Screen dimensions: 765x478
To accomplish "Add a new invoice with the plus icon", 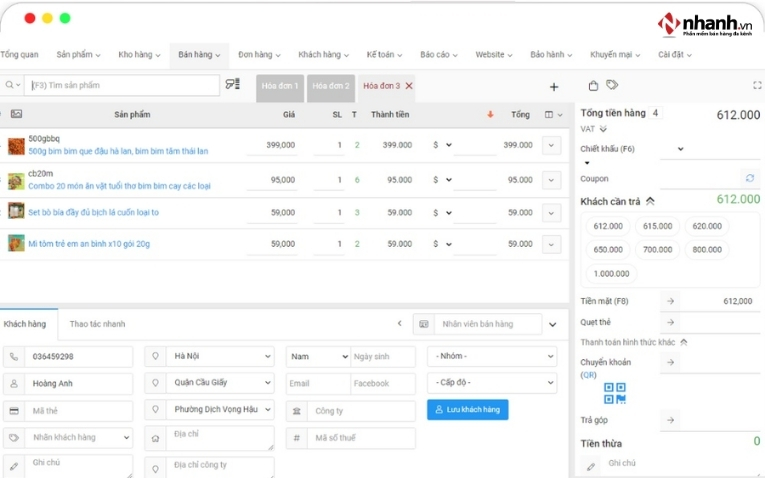I will click(554, 87).
